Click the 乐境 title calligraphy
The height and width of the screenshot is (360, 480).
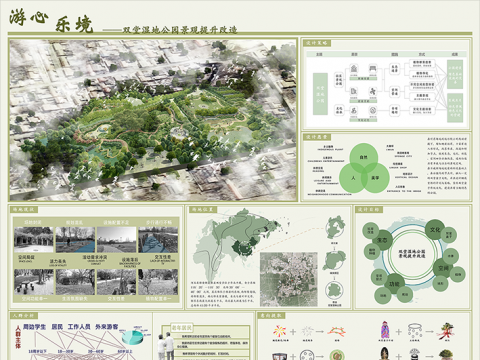pyautogui.click(x=74, y=24)
